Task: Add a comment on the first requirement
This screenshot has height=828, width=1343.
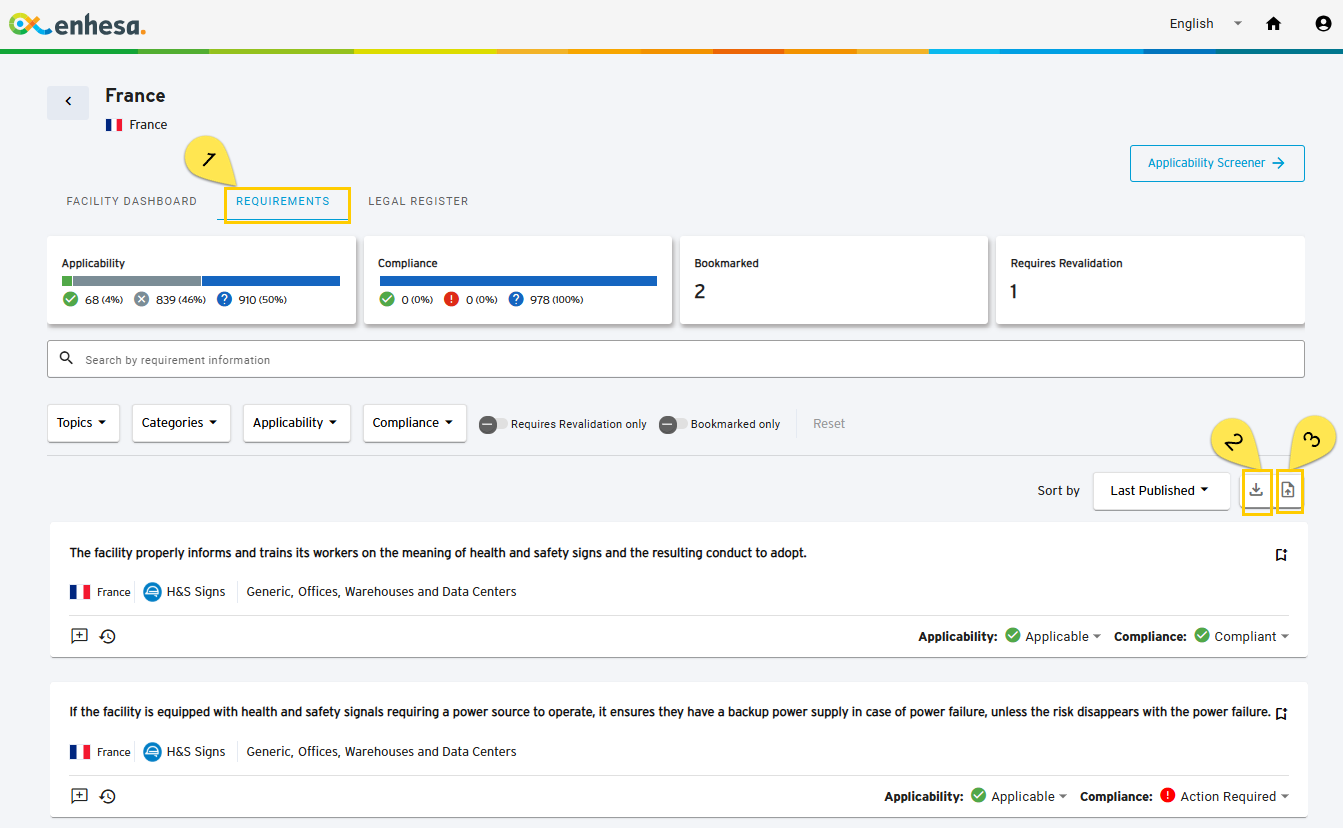Action: pyautogui.click(x=79, y=636)
